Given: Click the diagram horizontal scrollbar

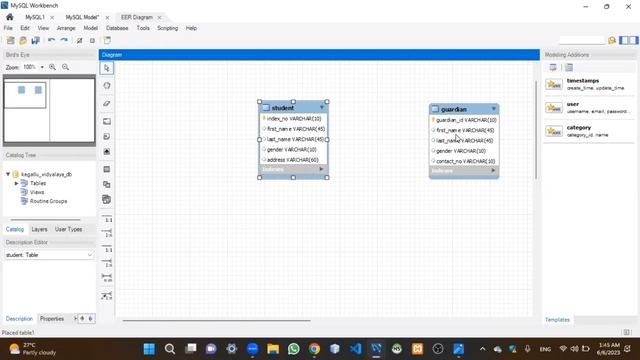Looking at the screenshot, I should tap(216, 320).
